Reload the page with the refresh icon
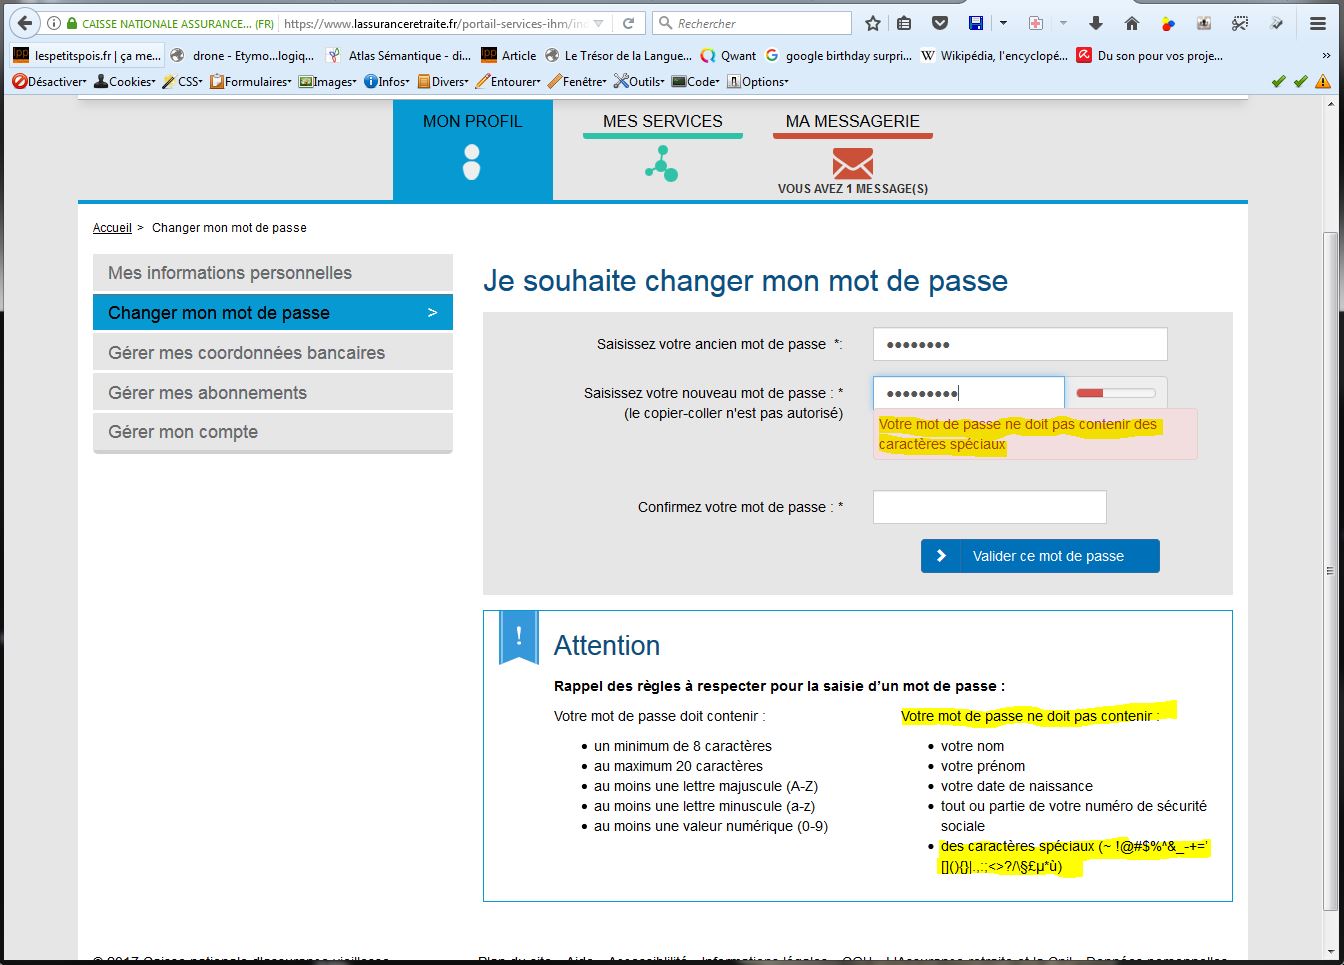The image size is (1344, 965). pyautogui.click(x=628, y=23)
